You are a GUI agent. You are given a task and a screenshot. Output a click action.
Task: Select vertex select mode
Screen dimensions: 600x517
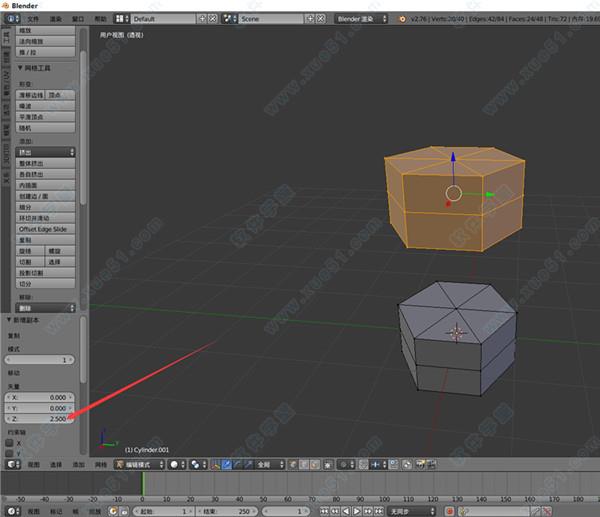[x=293, y=465]
